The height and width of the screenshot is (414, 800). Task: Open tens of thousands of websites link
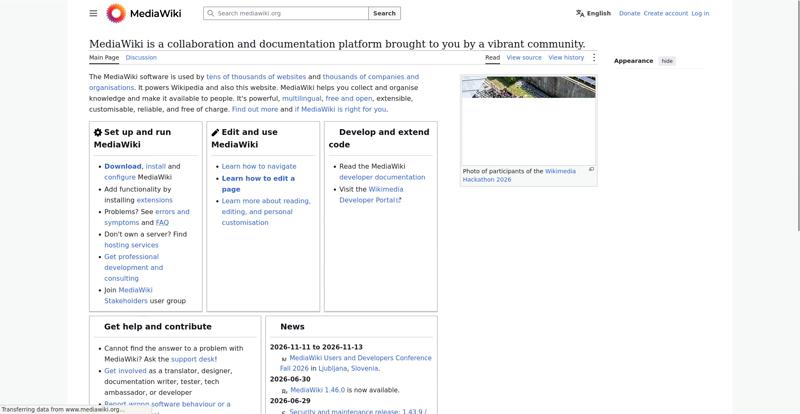[256, 77]
